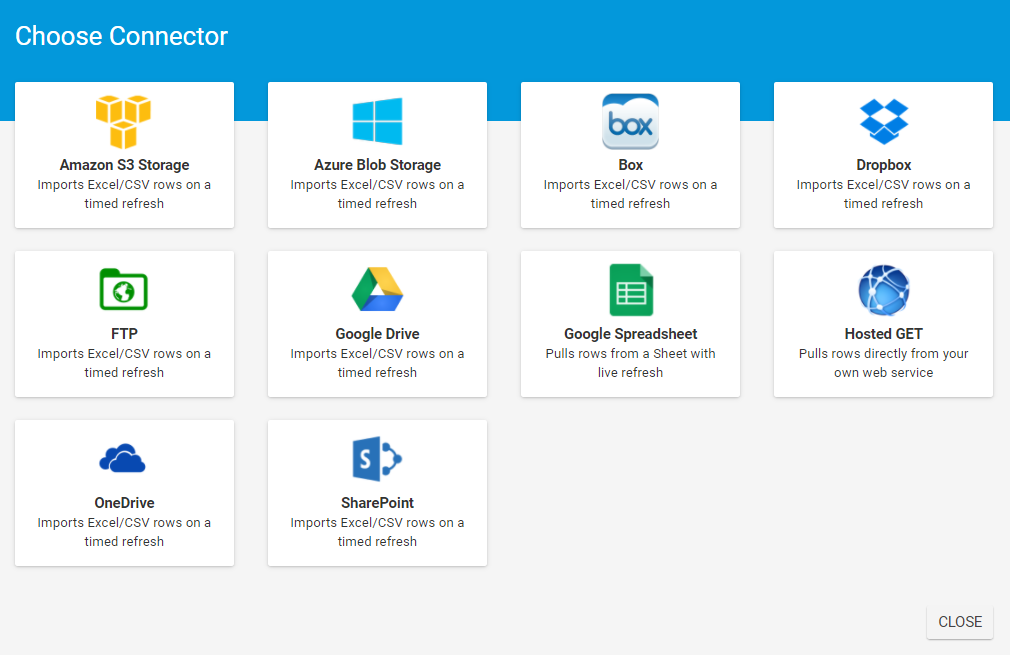Open the Google Spreadsheet title
The width and height of the screenshot is (1010, 655).
[x=631, y=334]
